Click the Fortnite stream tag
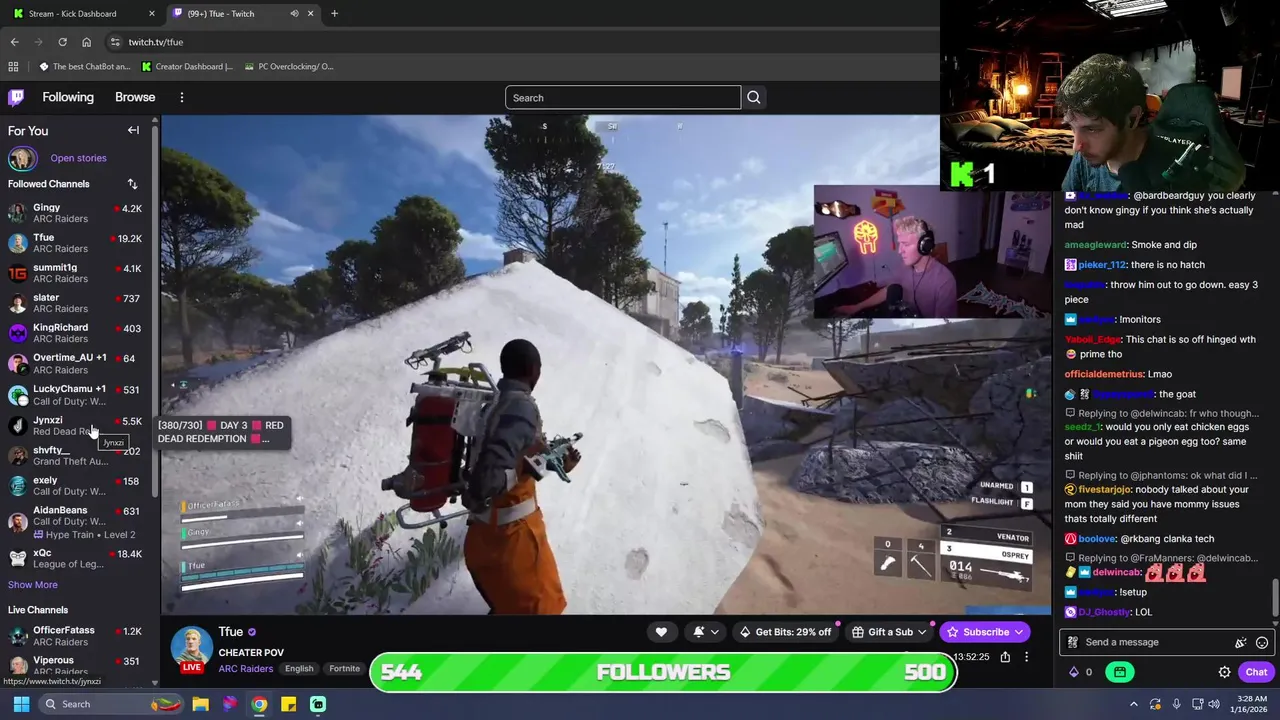Viewport: 1280px width, 720px height. pyautogui.click(x=345, y=668)
